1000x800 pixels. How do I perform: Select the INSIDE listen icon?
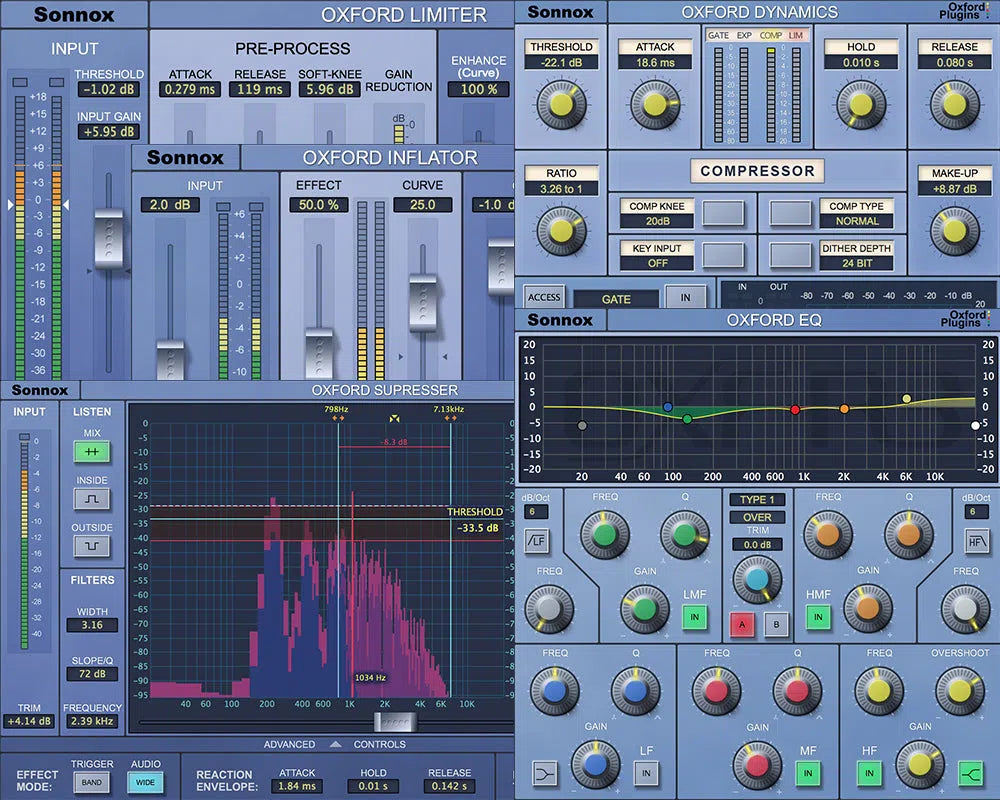tap(92, 497)
